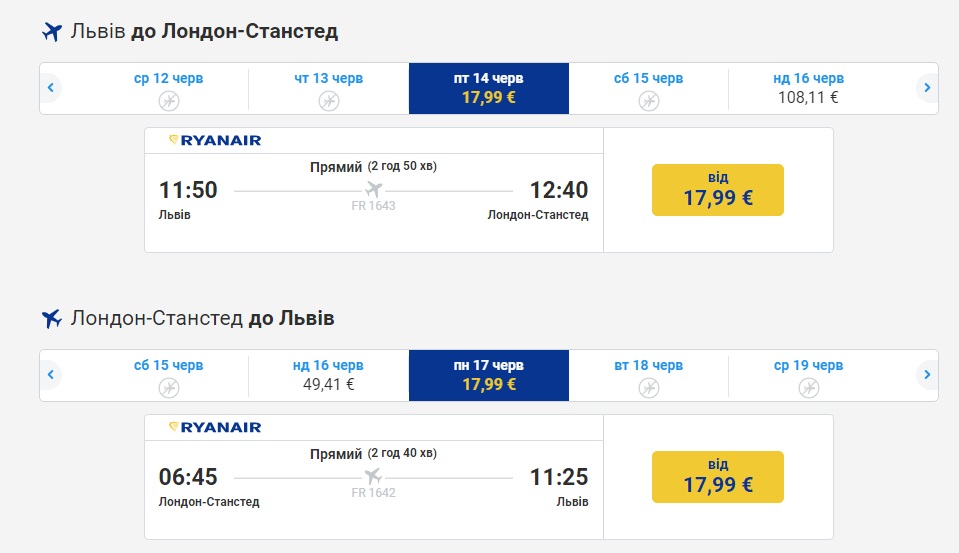Click the plane icon on the FR 1643 route line

coord(374,190)
